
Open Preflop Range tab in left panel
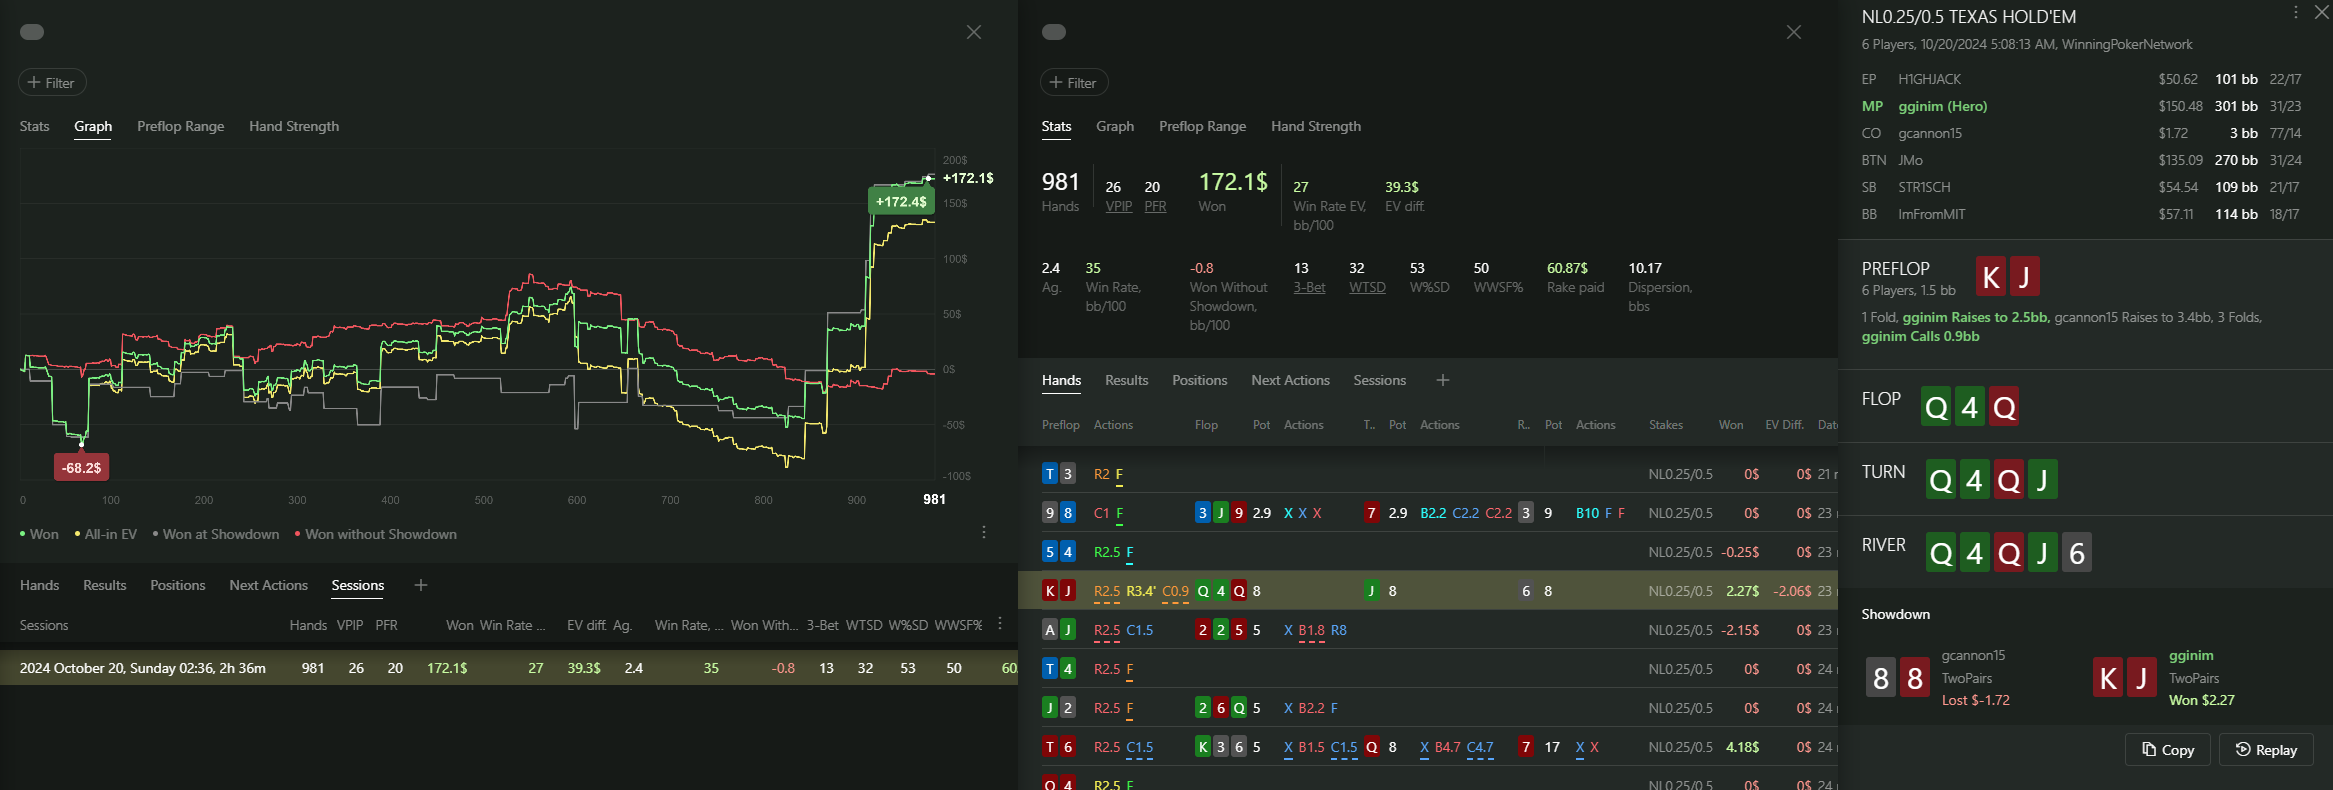point(180,126)
